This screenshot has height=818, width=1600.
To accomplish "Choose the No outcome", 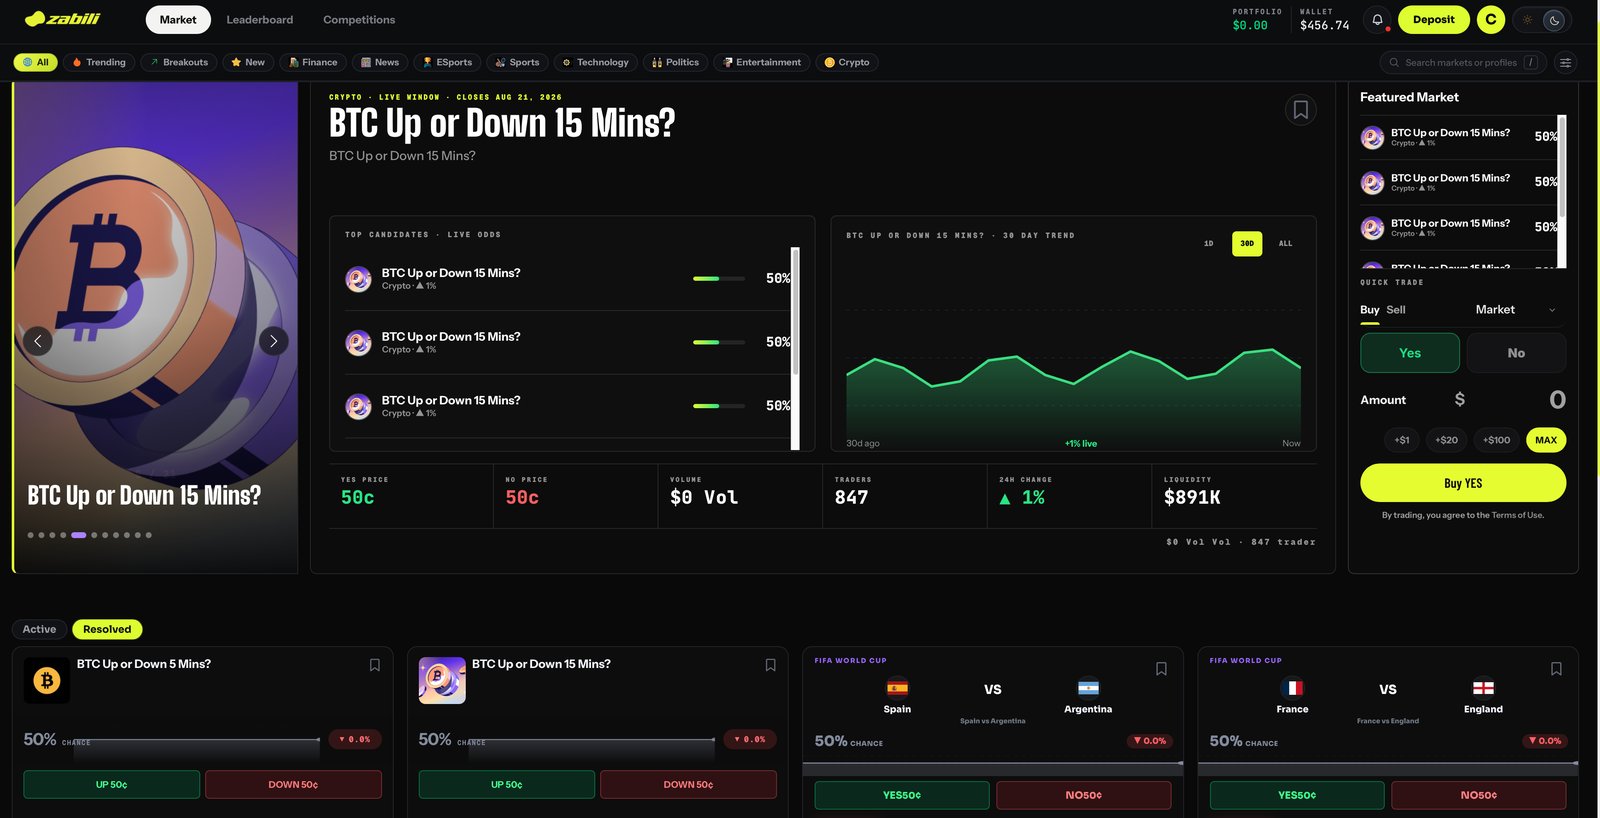I will click(x=1516, y=353).
